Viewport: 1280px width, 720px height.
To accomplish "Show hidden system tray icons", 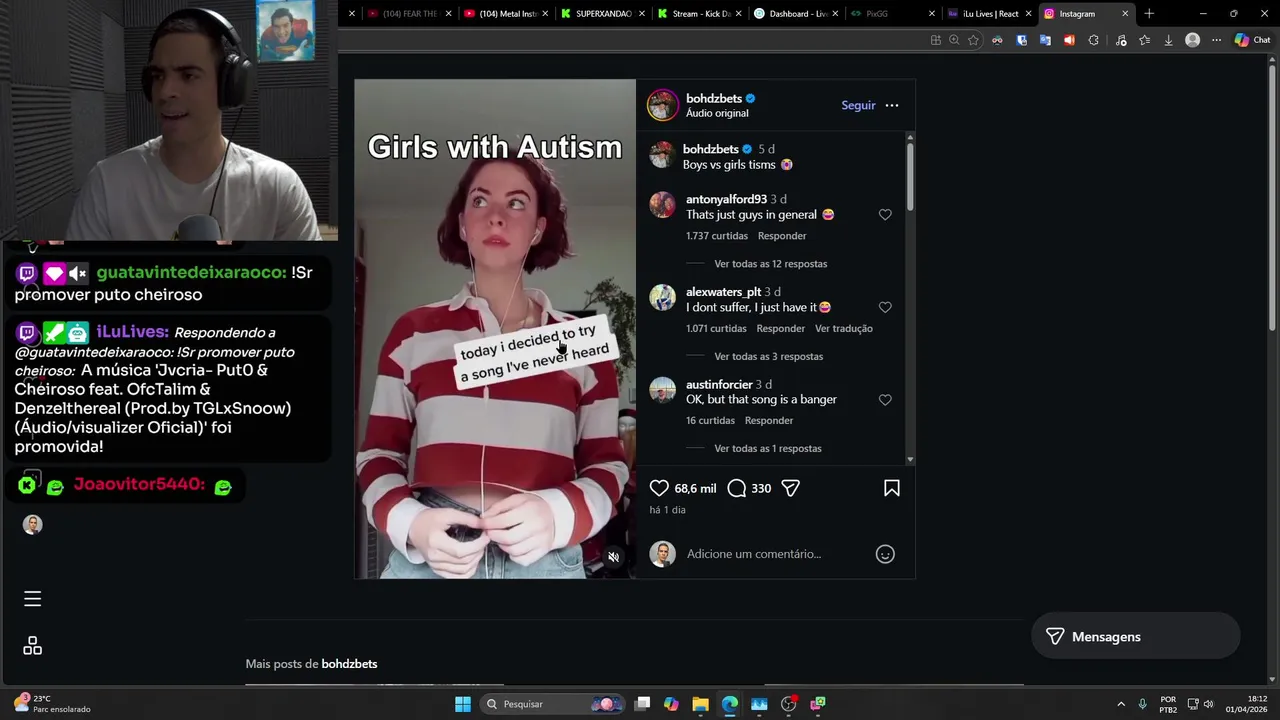I will [1121, 704].
